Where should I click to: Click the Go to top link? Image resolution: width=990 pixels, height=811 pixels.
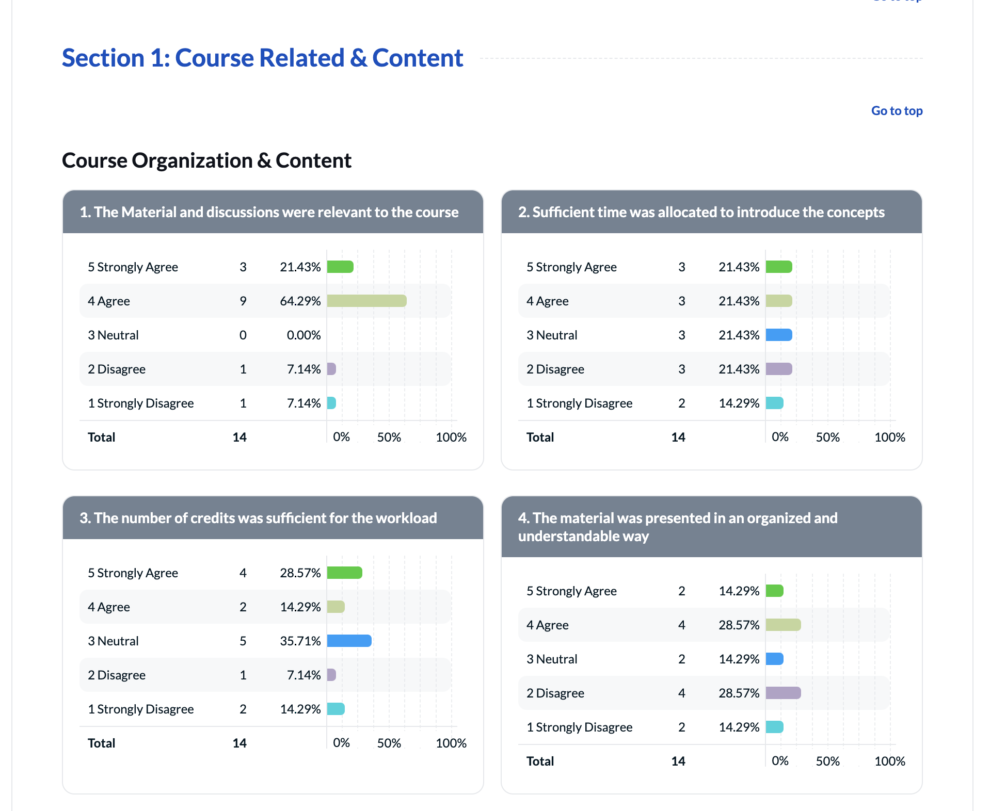pyautogui.click(x=897, y=111)
